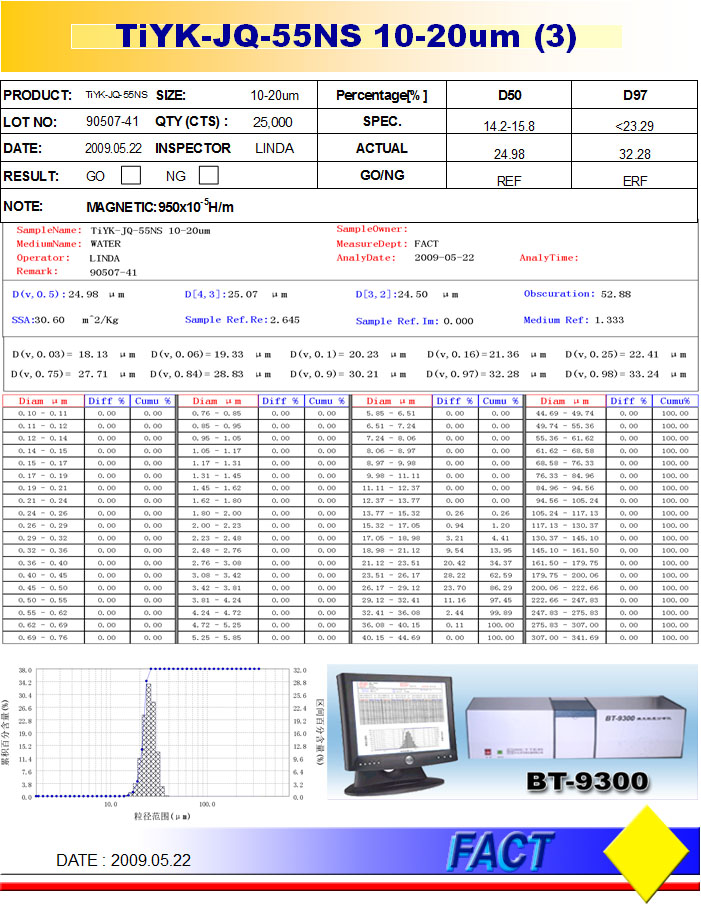The height and width of the screenshot is (904, 701).
Task: Check the GO result checkbox
Action: [x=131, y=175]
